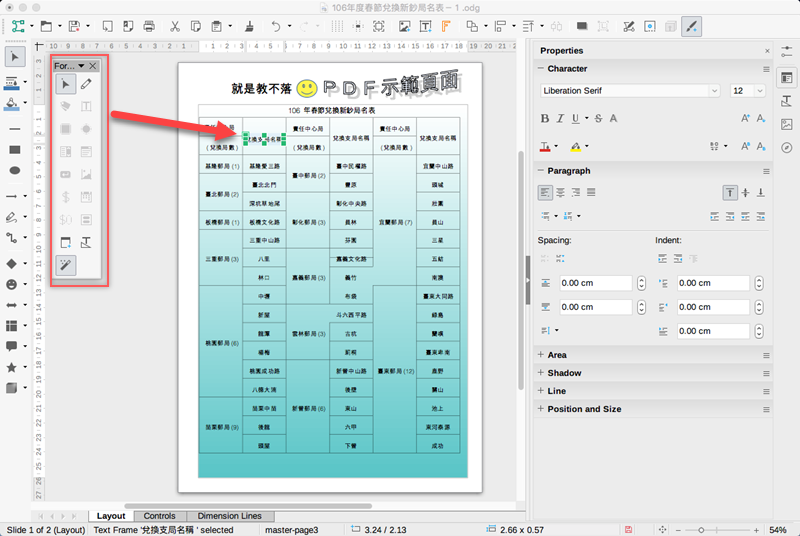The width and height of the screenshot is (800, 536).
Task: Switch to the Controls layer tab
Action: coord(159,516)
